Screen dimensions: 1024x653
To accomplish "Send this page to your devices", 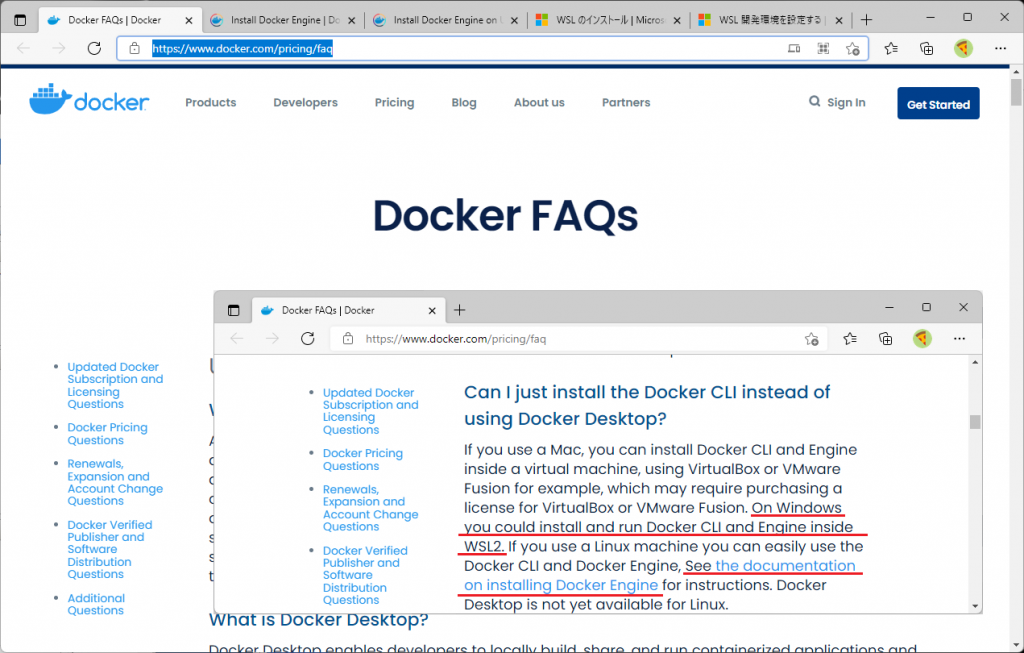I will (x=794, y=48).
